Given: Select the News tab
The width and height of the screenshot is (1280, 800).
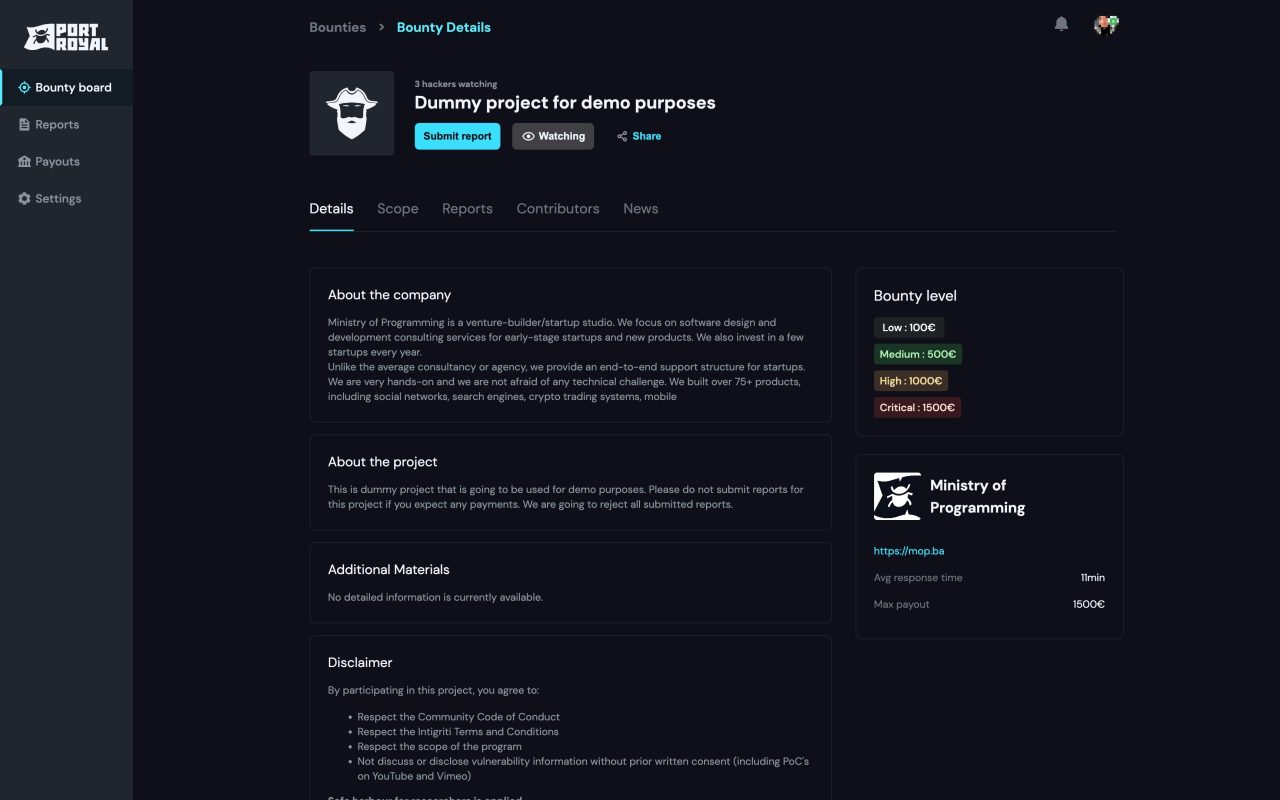Looking at the screenshot, I should [x=640, y=209].
